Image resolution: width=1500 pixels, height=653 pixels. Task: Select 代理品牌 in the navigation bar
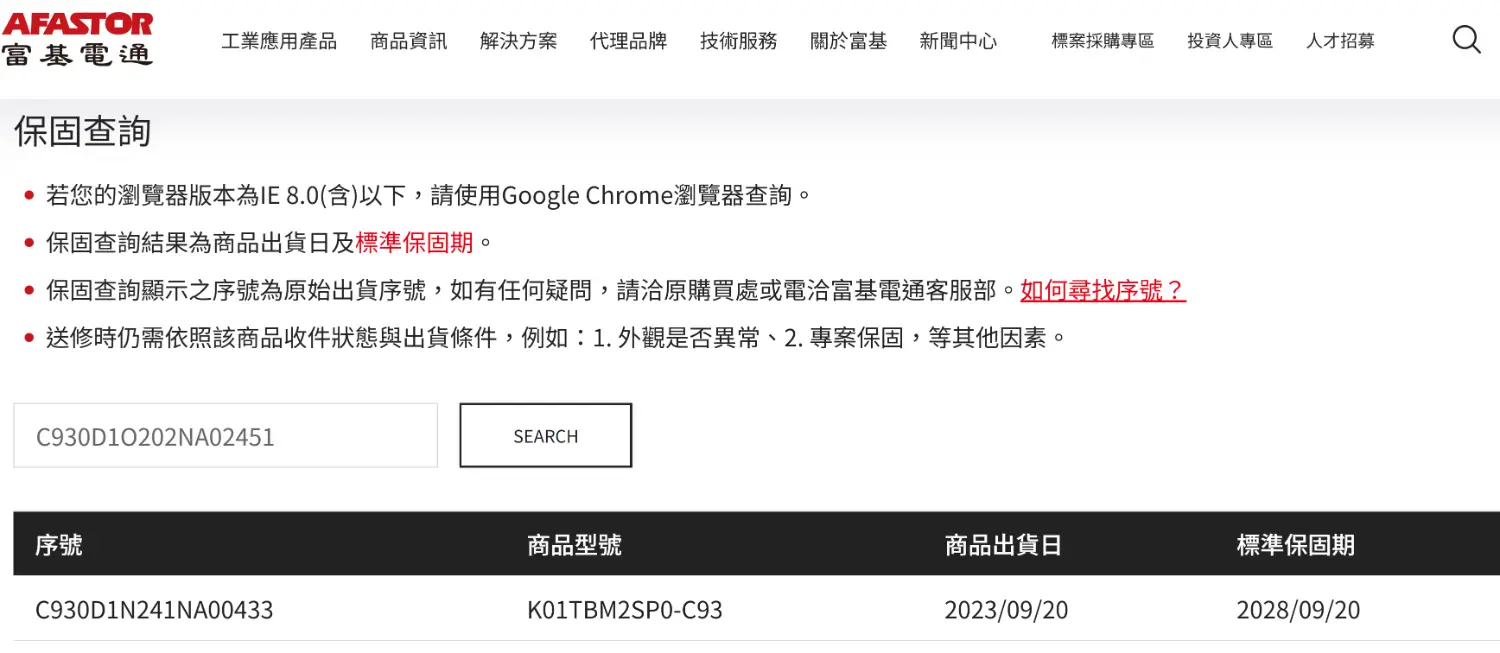628,41
